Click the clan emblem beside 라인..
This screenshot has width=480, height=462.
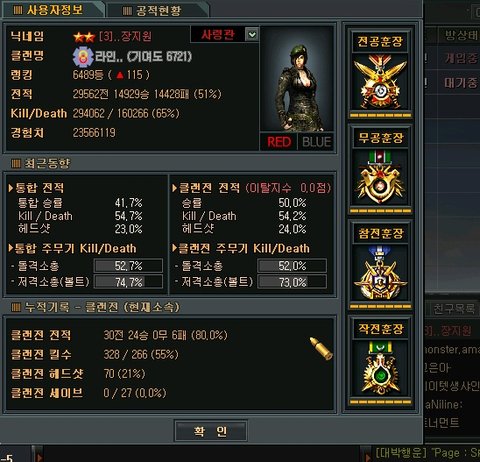83,57
